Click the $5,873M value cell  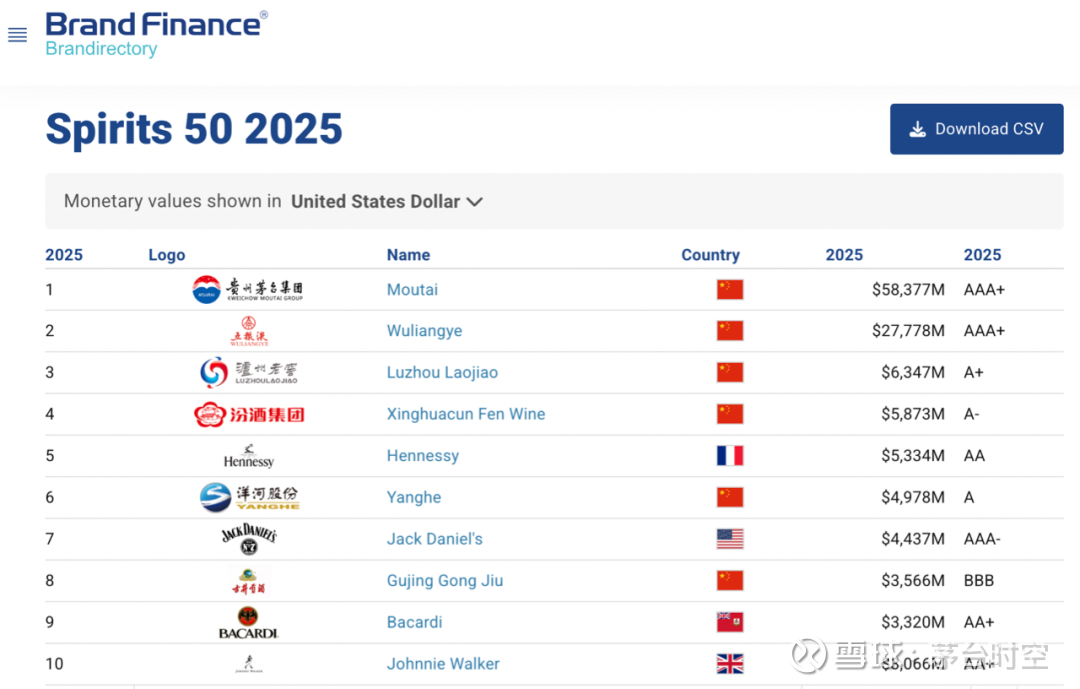[x=913, y=414]
